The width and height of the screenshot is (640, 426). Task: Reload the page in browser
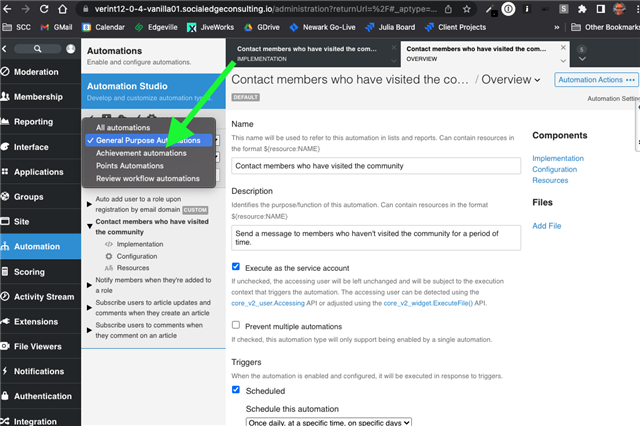(44, 9)
